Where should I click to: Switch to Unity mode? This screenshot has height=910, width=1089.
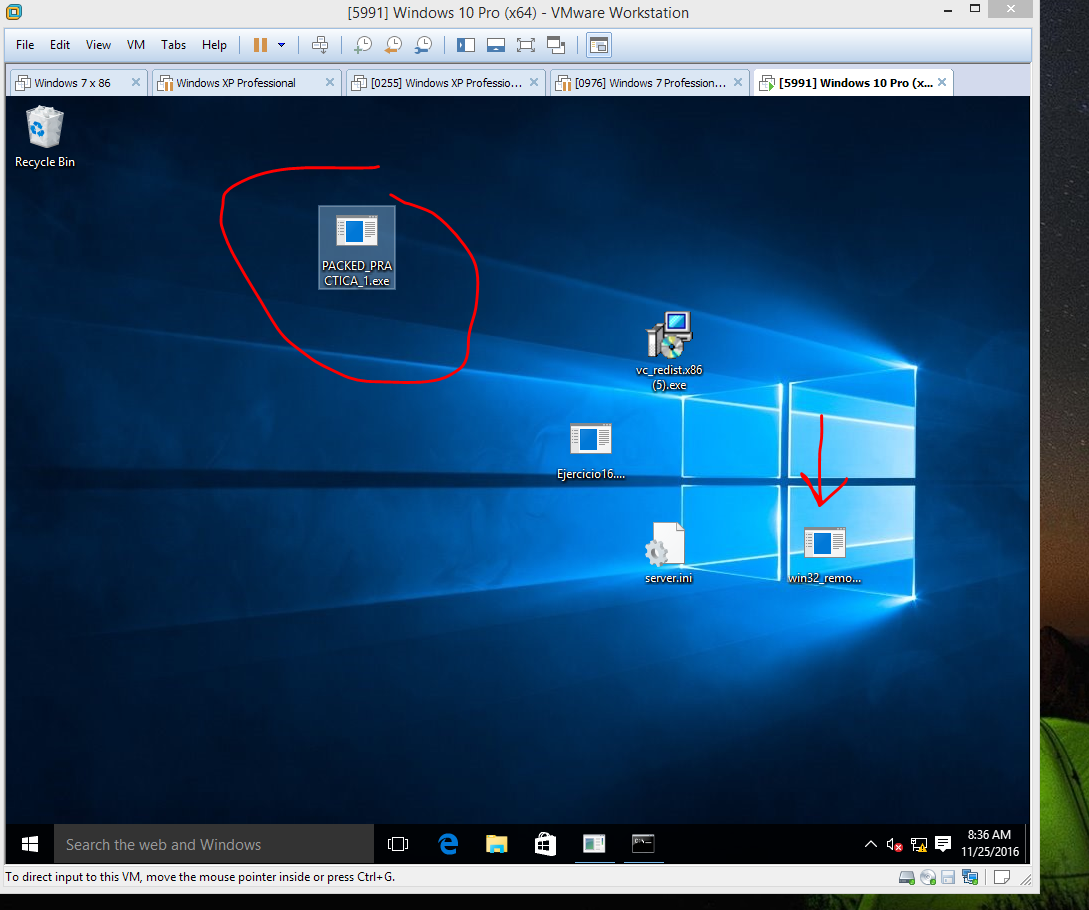[x=557, y=45]
